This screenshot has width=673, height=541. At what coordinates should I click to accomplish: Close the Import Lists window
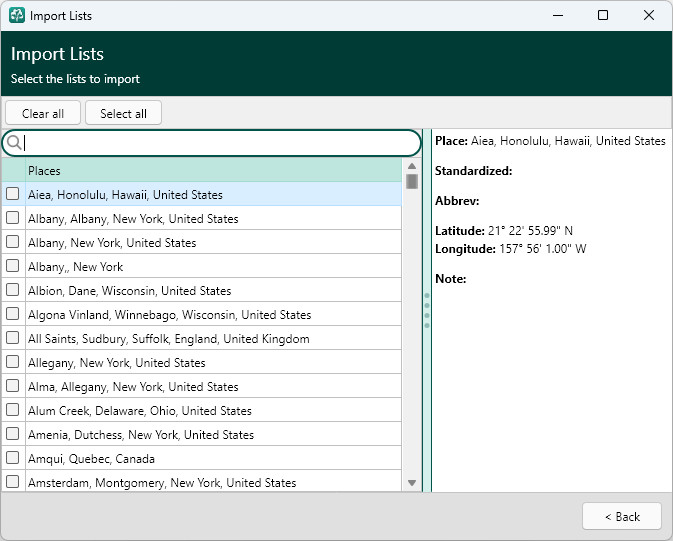[x=649, y=15]
